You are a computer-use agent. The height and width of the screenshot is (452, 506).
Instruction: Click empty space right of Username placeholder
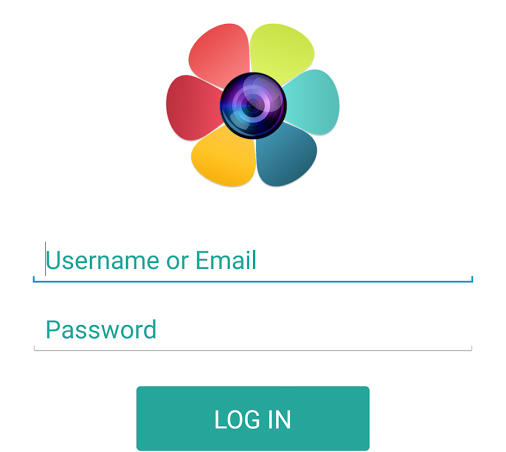[x=363, y=260]
